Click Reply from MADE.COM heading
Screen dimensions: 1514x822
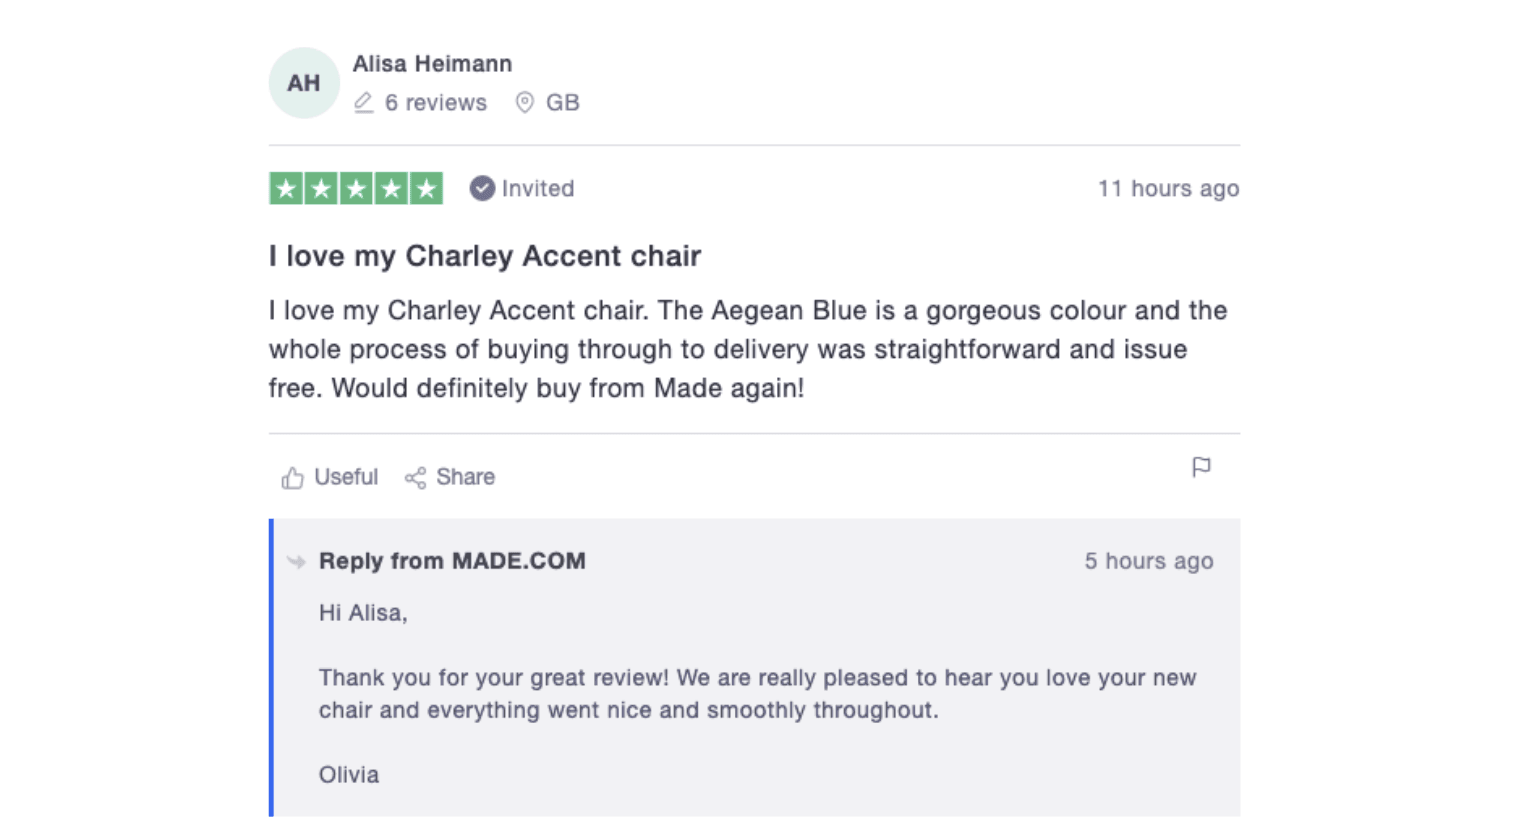[452, 561]
